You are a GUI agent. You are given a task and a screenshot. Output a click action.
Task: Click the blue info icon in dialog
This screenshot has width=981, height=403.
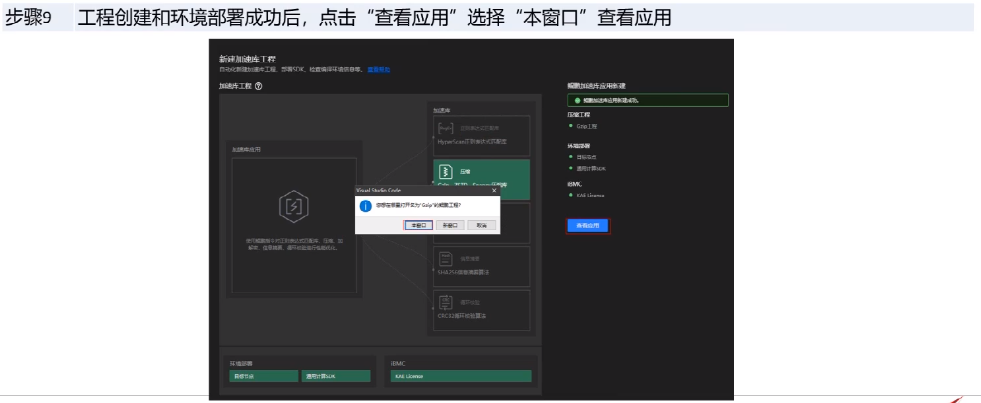point(365,206)
